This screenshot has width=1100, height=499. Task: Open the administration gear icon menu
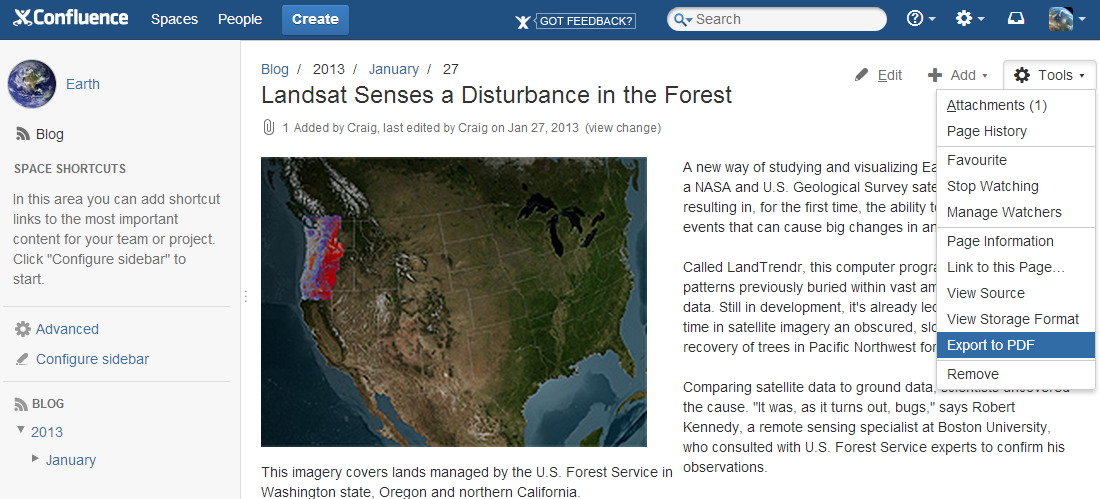965,19
